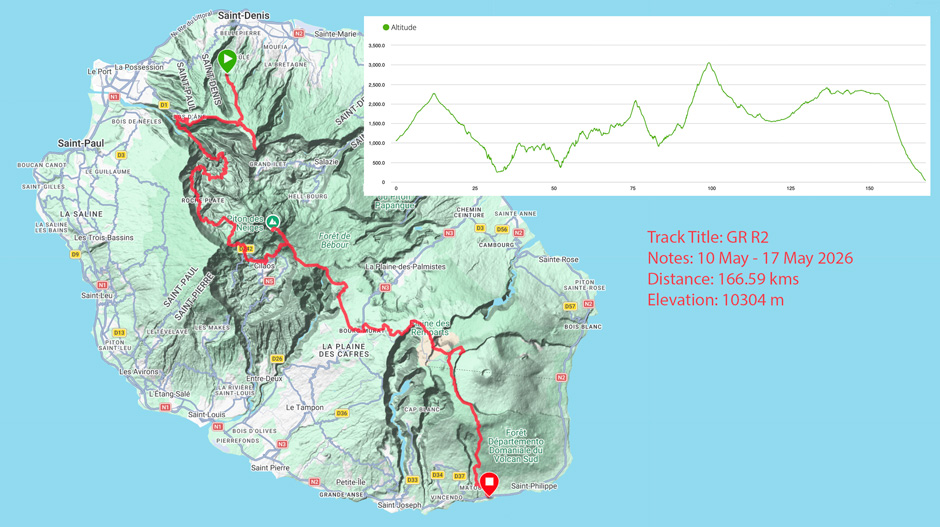Click the Saint Joseph label
This screenshot has width=940, height=527.
(399, 505)
